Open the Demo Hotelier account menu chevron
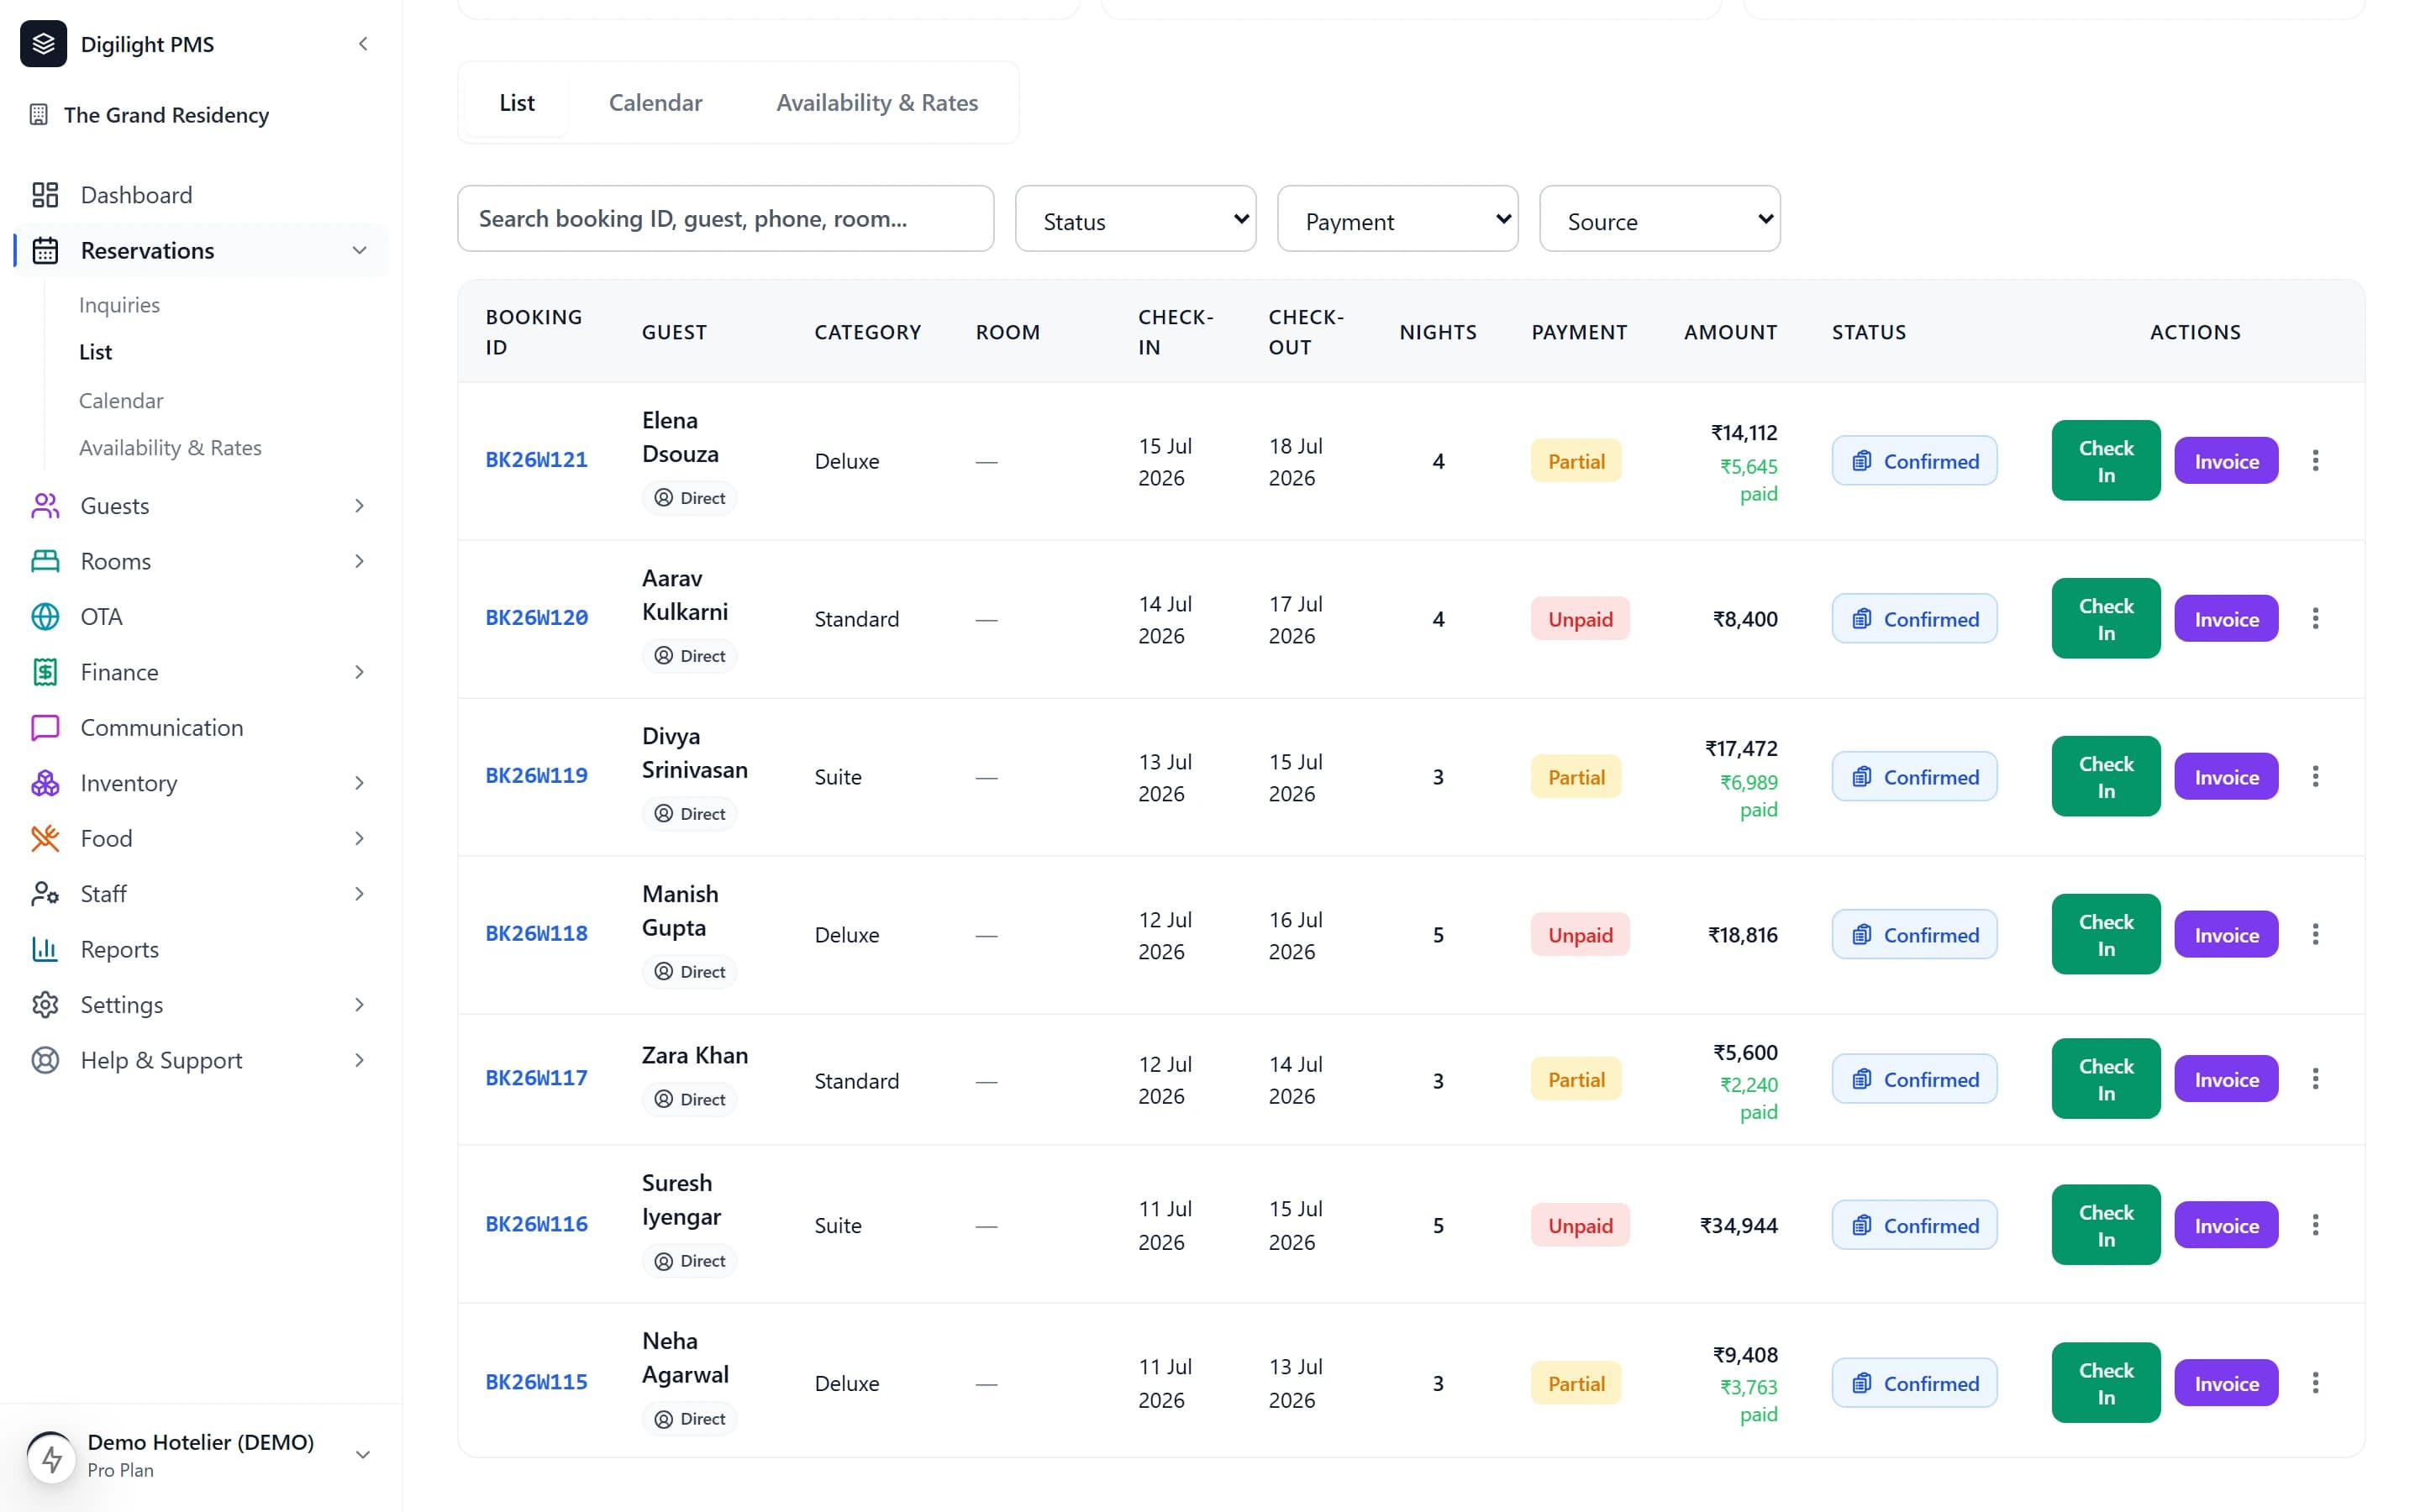The height and width of the screenshot is (1512, 2420). (x=363, y=1456)
